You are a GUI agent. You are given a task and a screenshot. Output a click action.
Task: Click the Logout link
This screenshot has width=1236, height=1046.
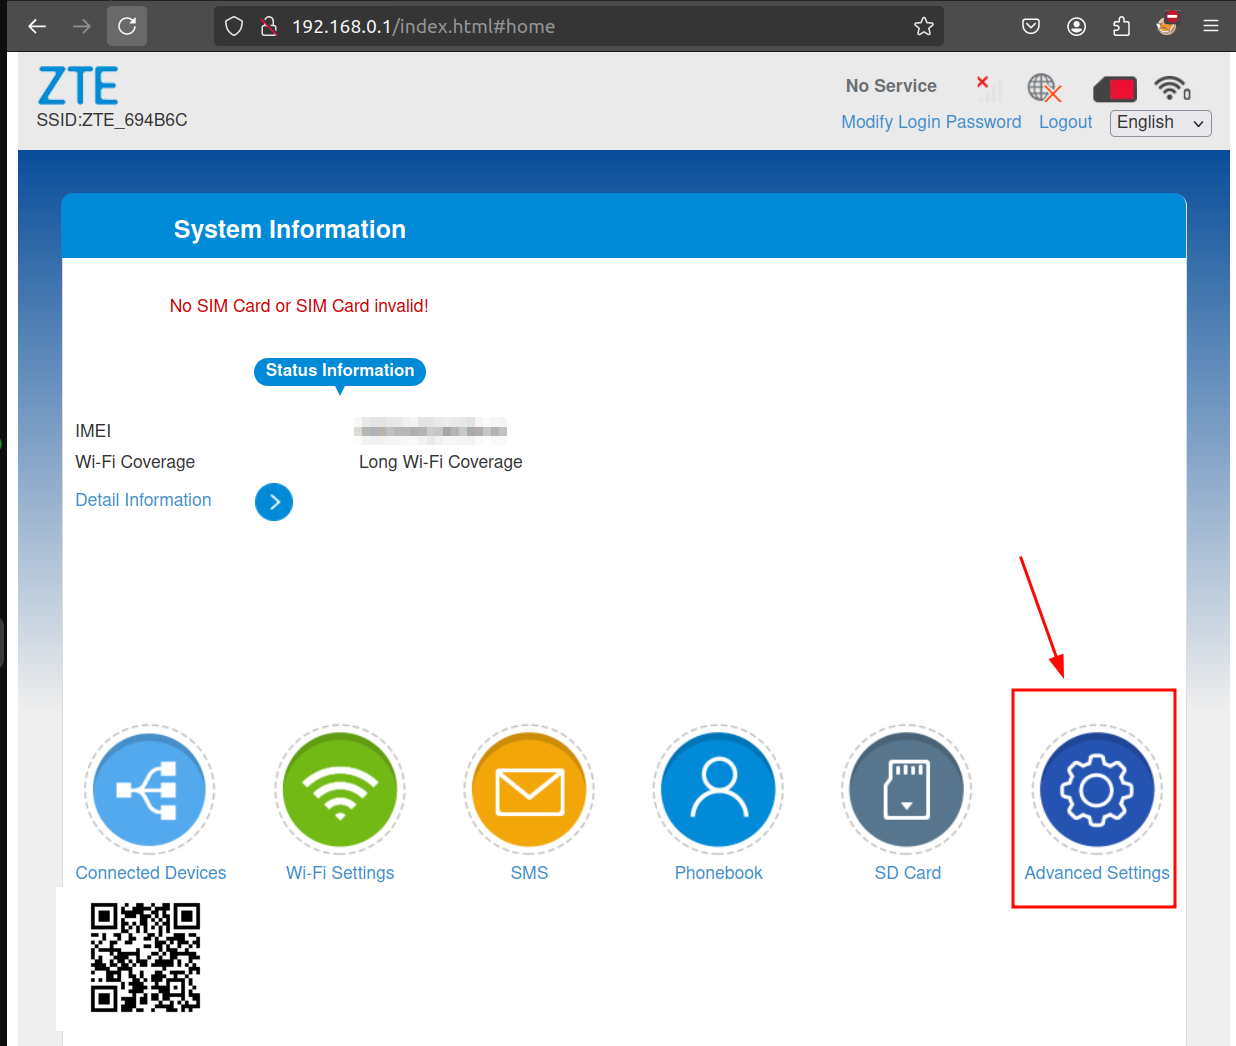coord(1065,122)
